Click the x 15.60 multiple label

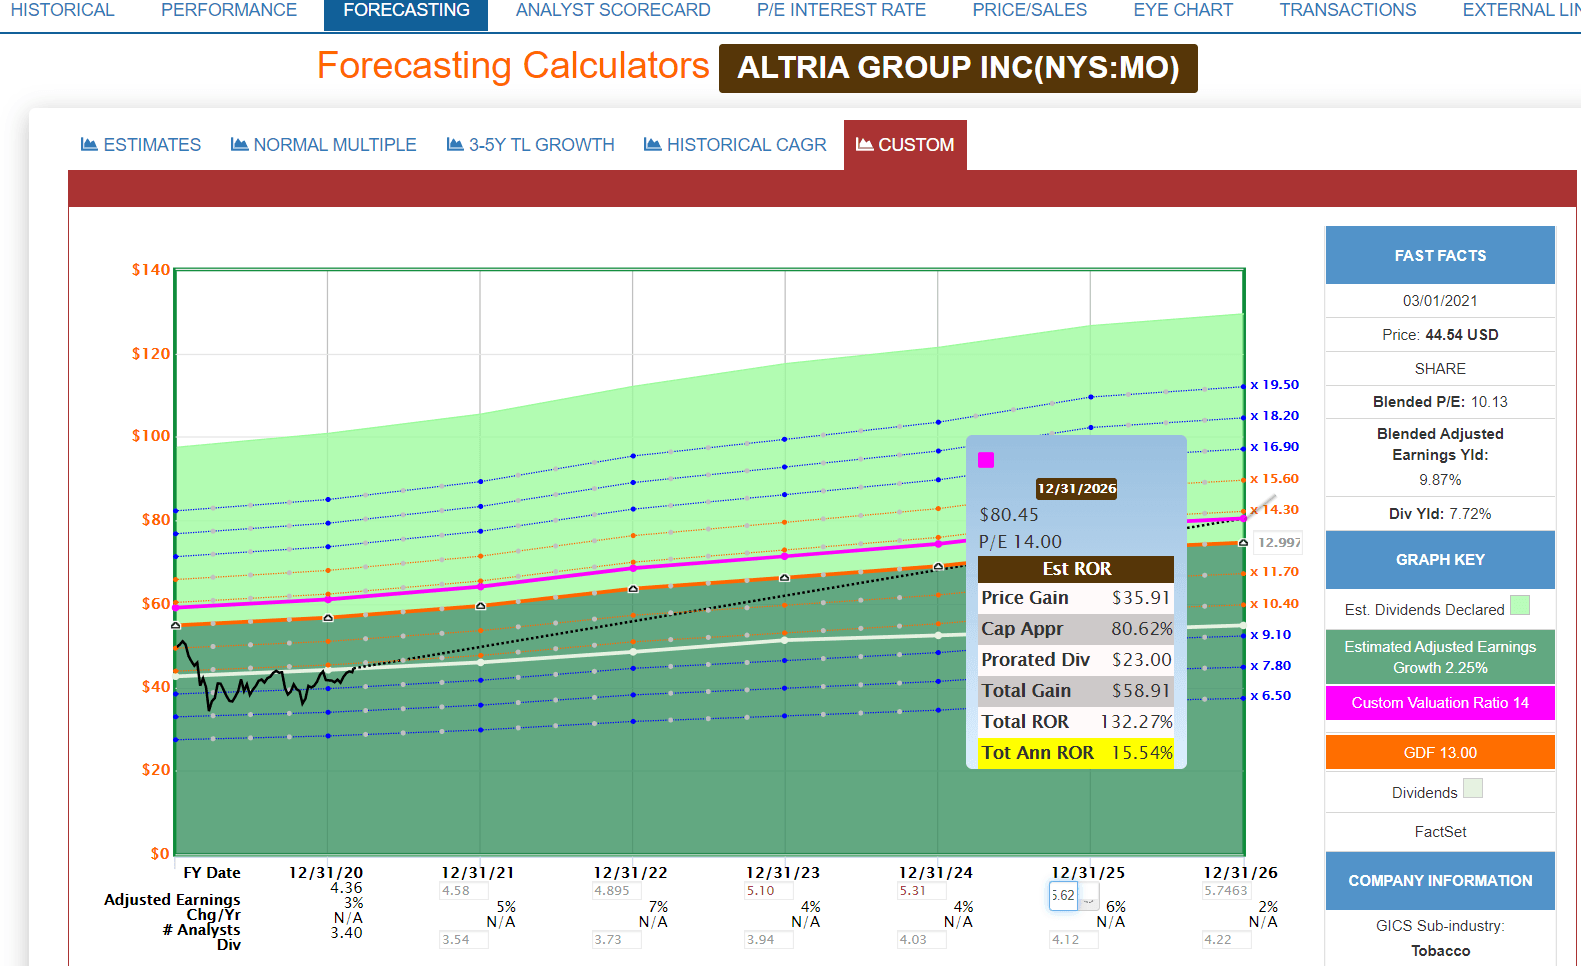(1275, 479)
